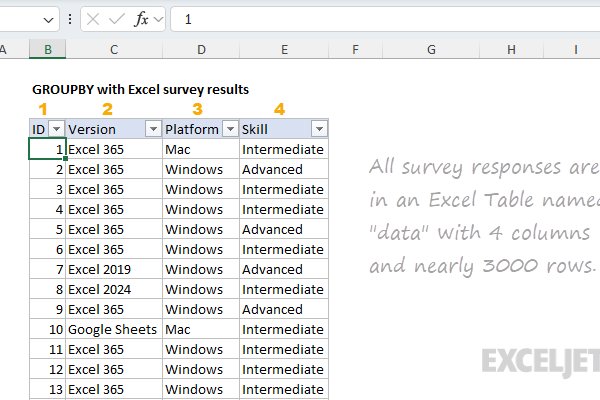Click the 'Skill' table header cell

coord(284,129)
